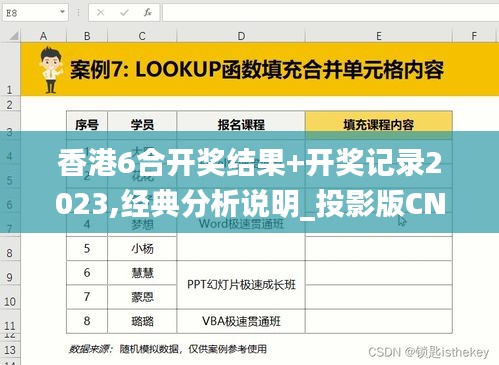Click the cell with number 7

(x=87, y=297)
